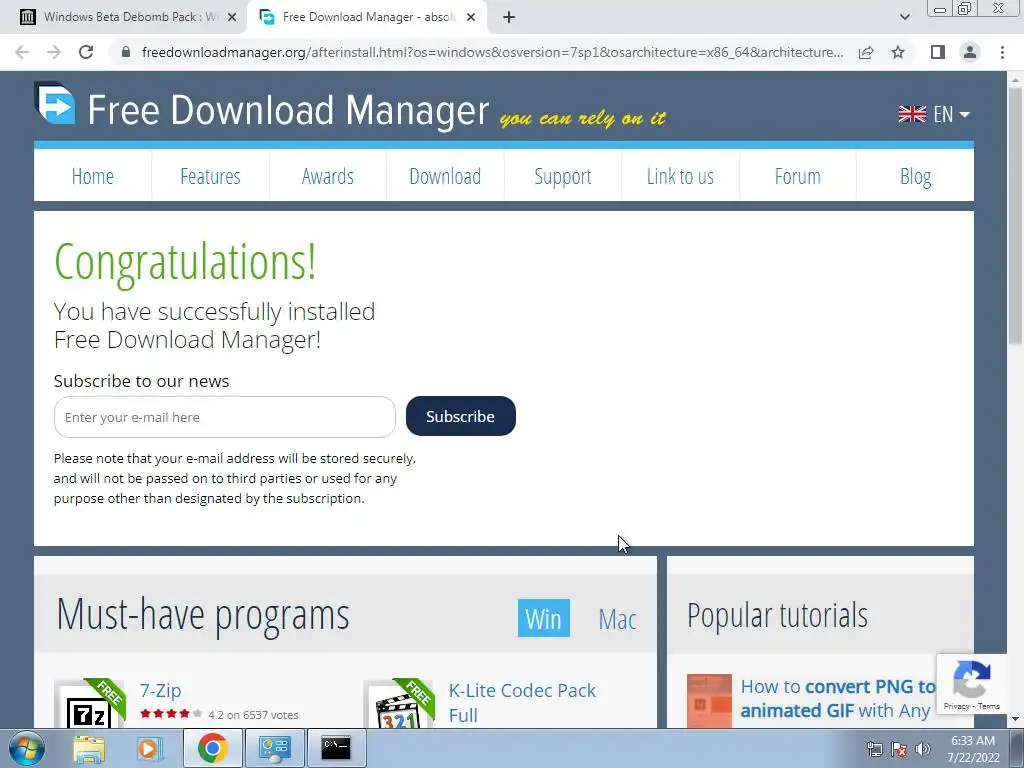Click the taskbar clock showing 6:33 AM

973,749
